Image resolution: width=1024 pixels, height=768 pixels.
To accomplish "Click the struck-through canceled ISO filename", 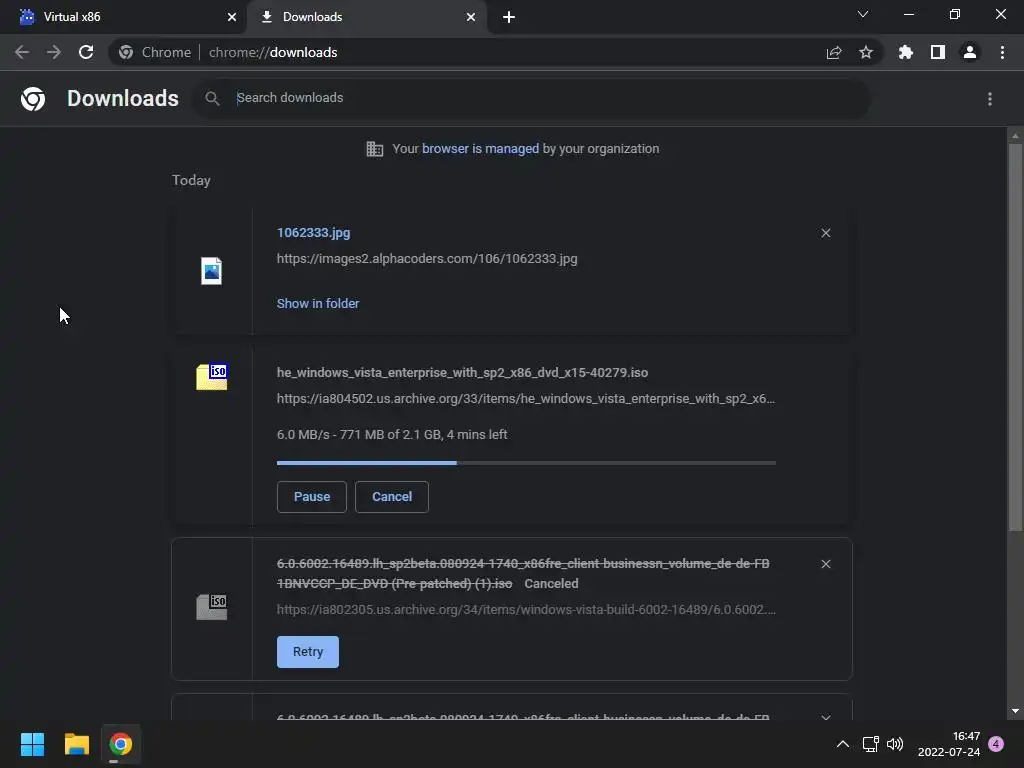I will pyautogui.click(x=523, y=573).
